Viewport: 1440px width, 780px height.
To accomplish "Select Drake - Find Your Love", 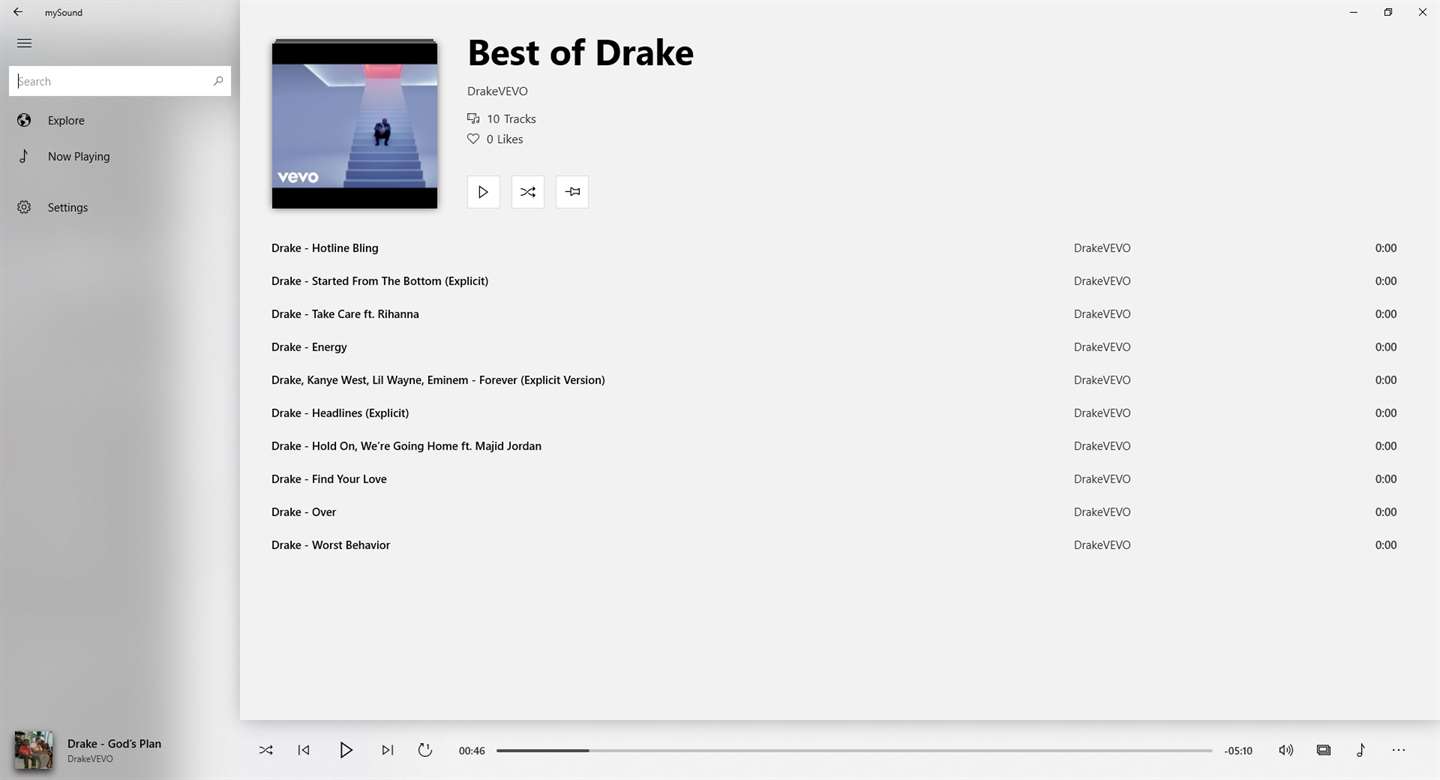I will click(329, 479).
